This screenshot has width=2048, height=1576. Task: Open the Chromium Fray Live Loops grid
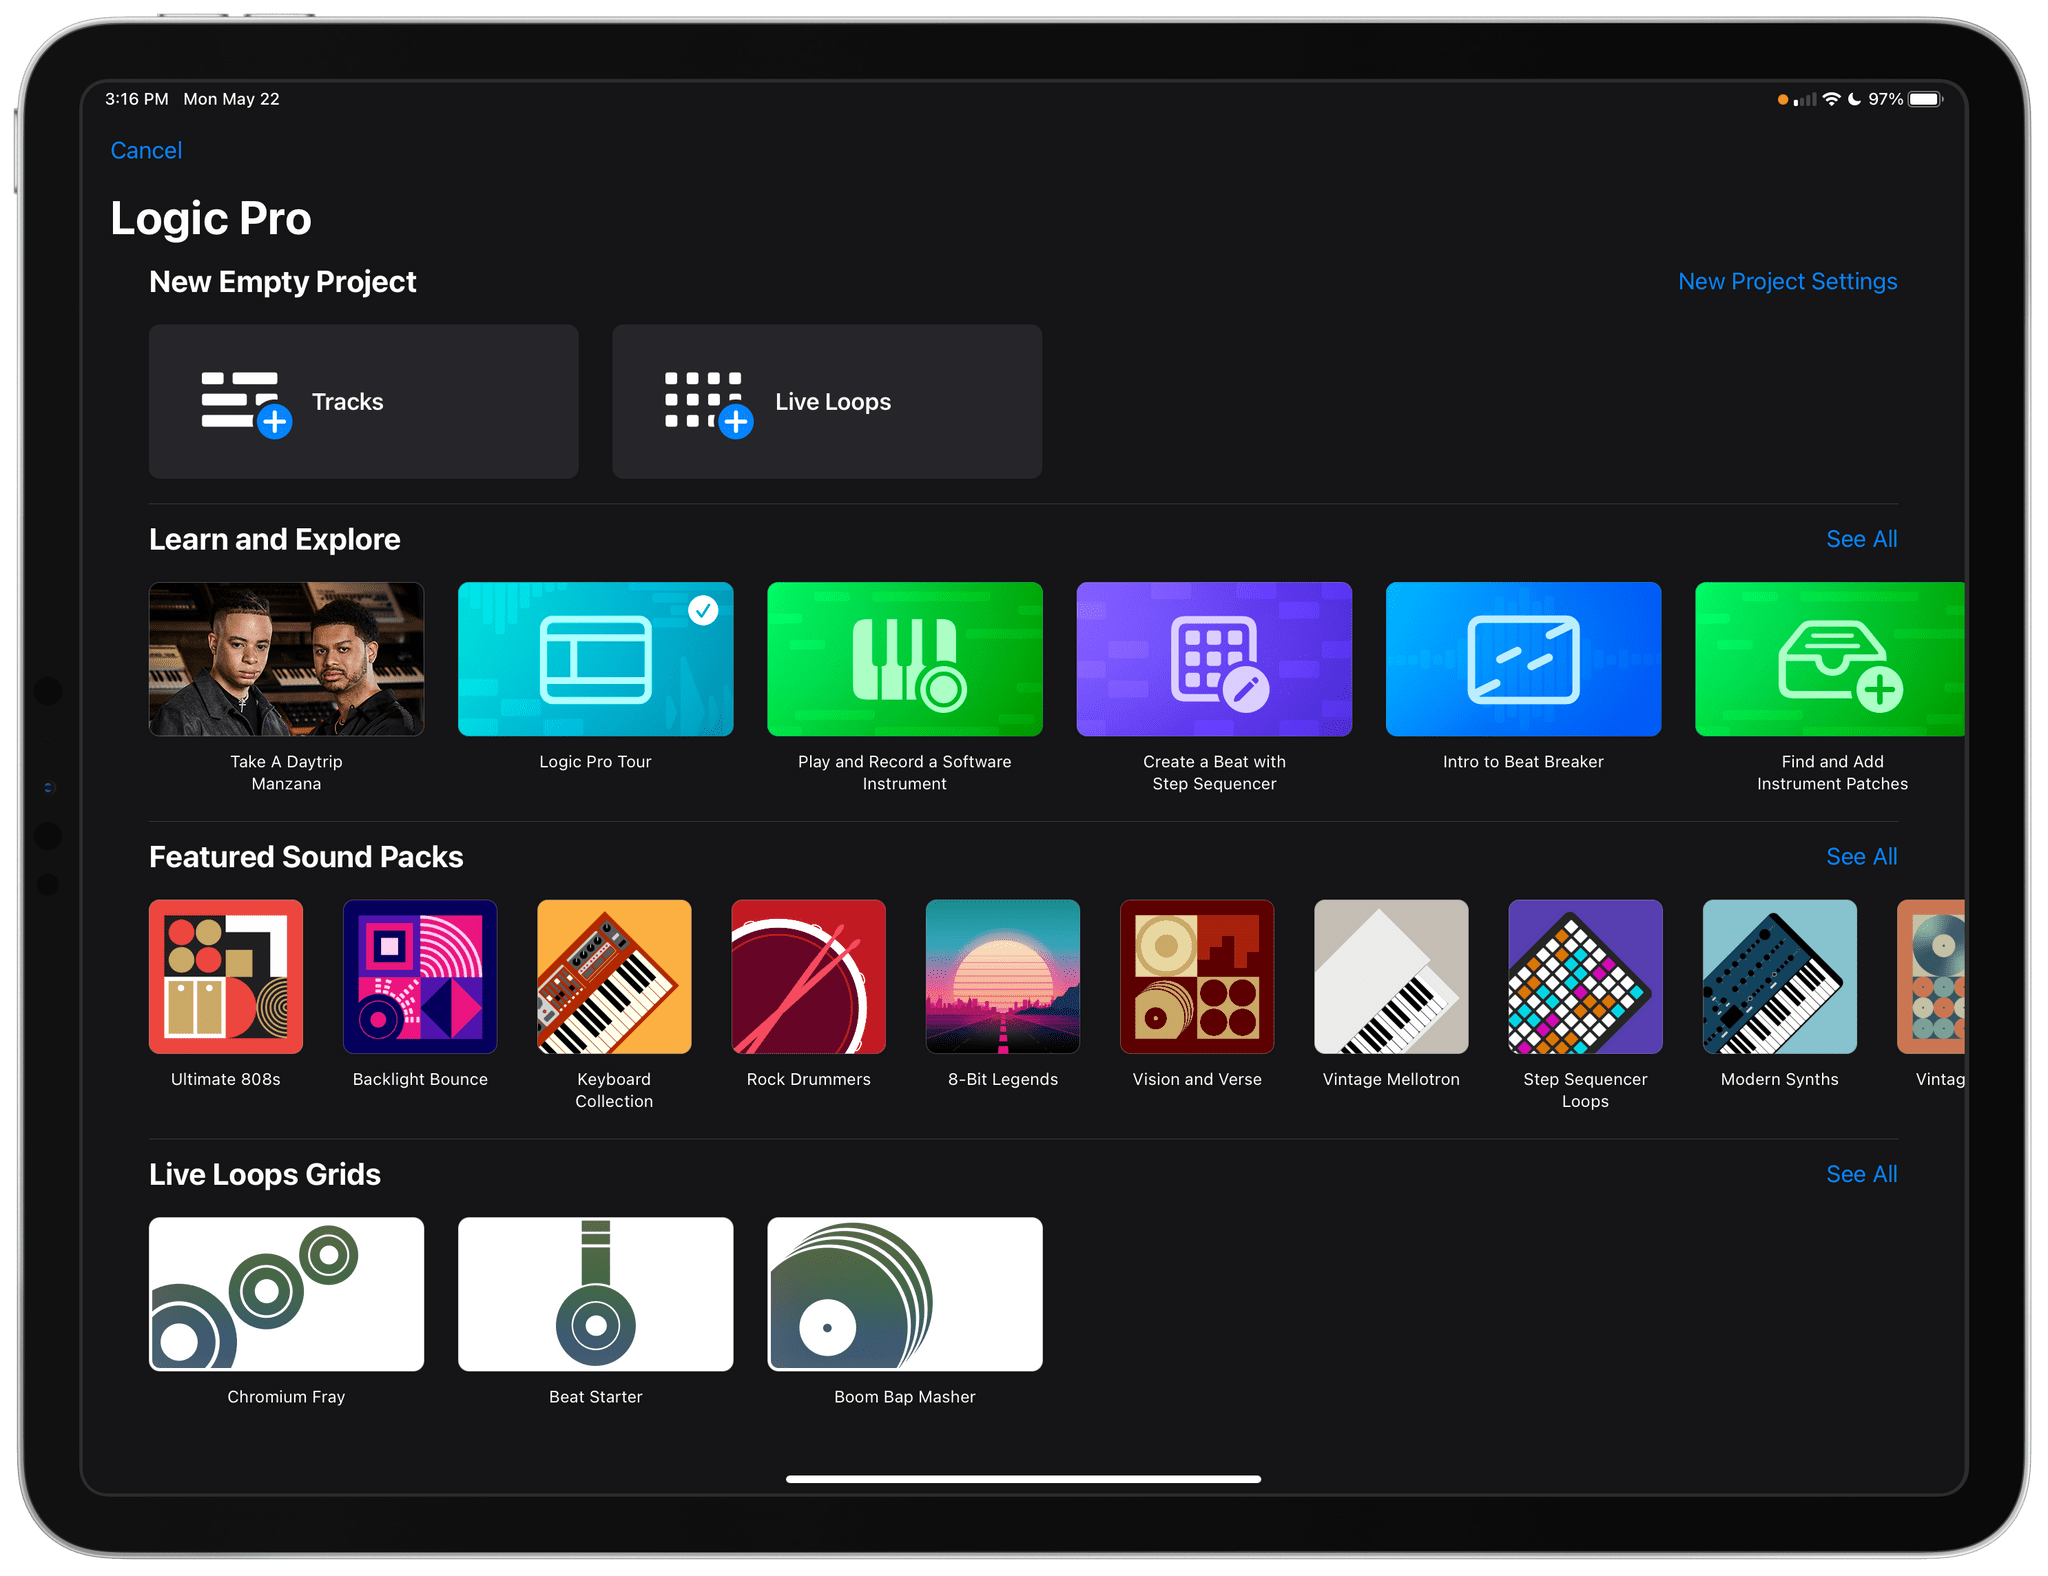click(287, 1294)
